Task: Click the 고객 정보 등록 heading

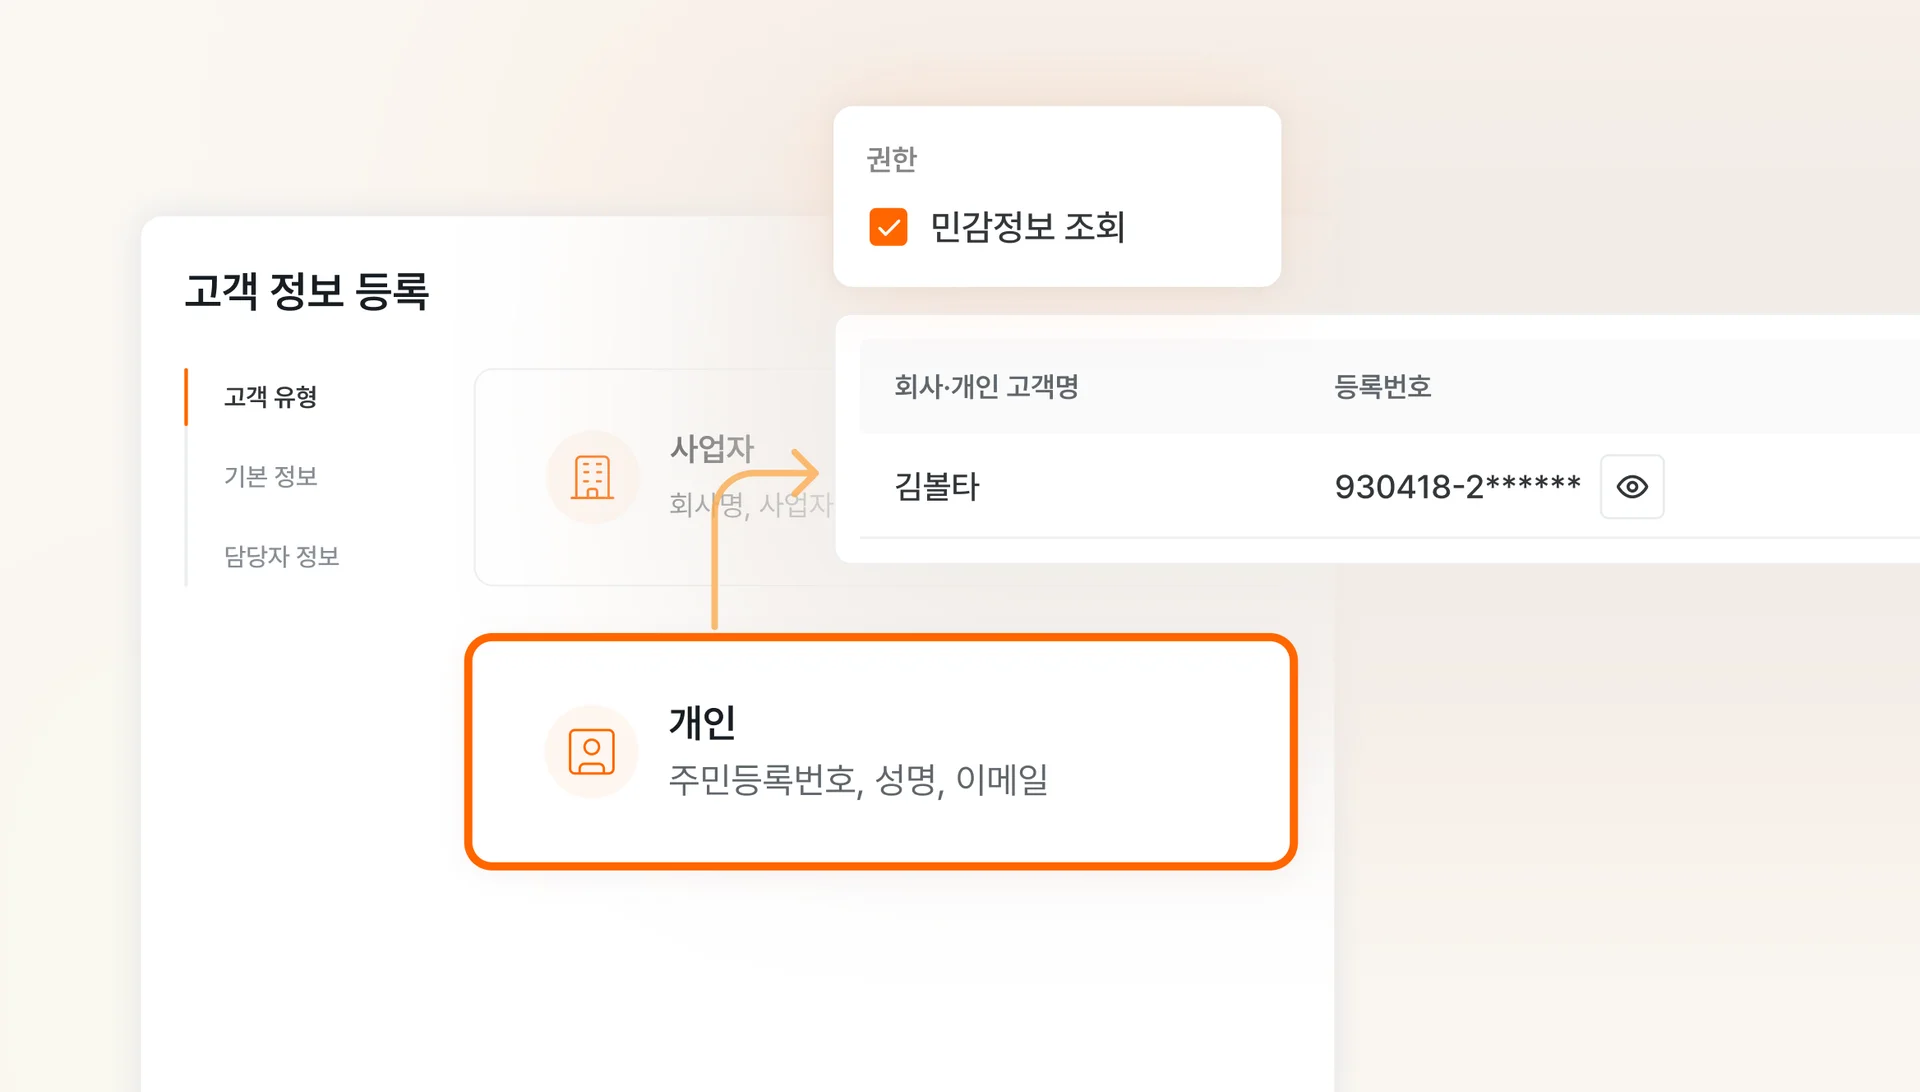Action: (x=307, y=291)
